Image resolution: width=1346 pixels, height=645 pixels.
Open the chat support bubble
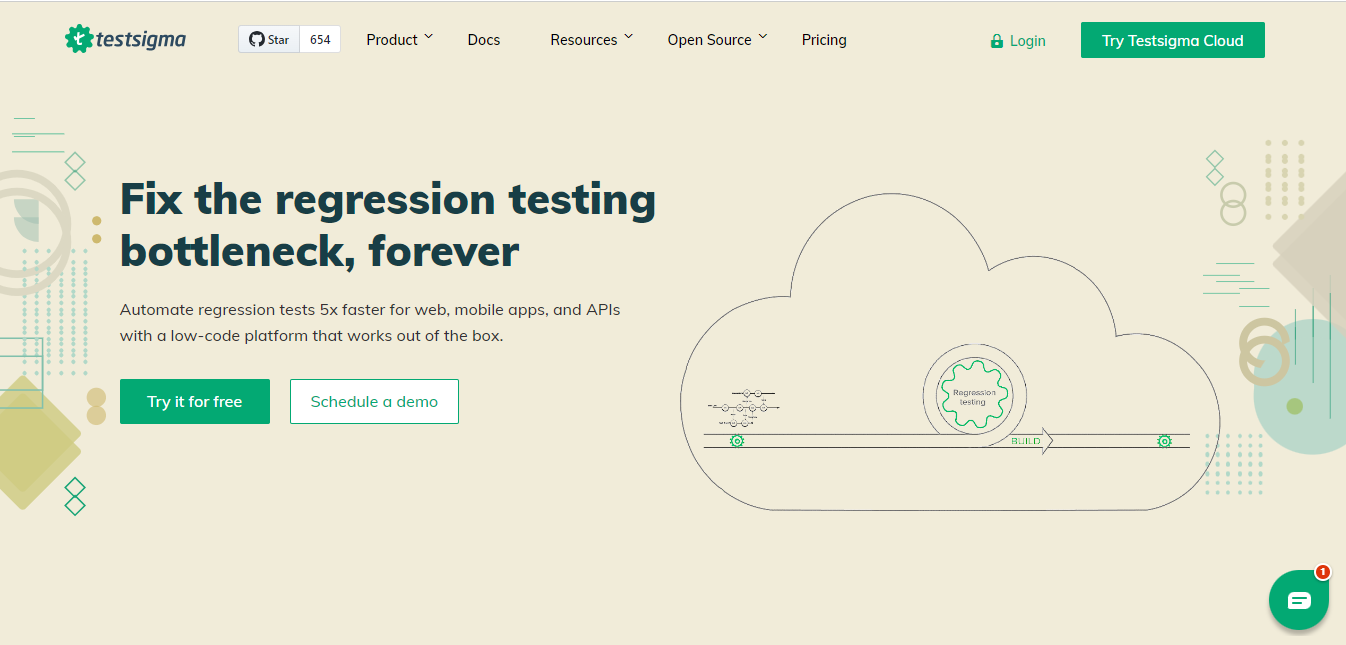(x=1298, y=599)
